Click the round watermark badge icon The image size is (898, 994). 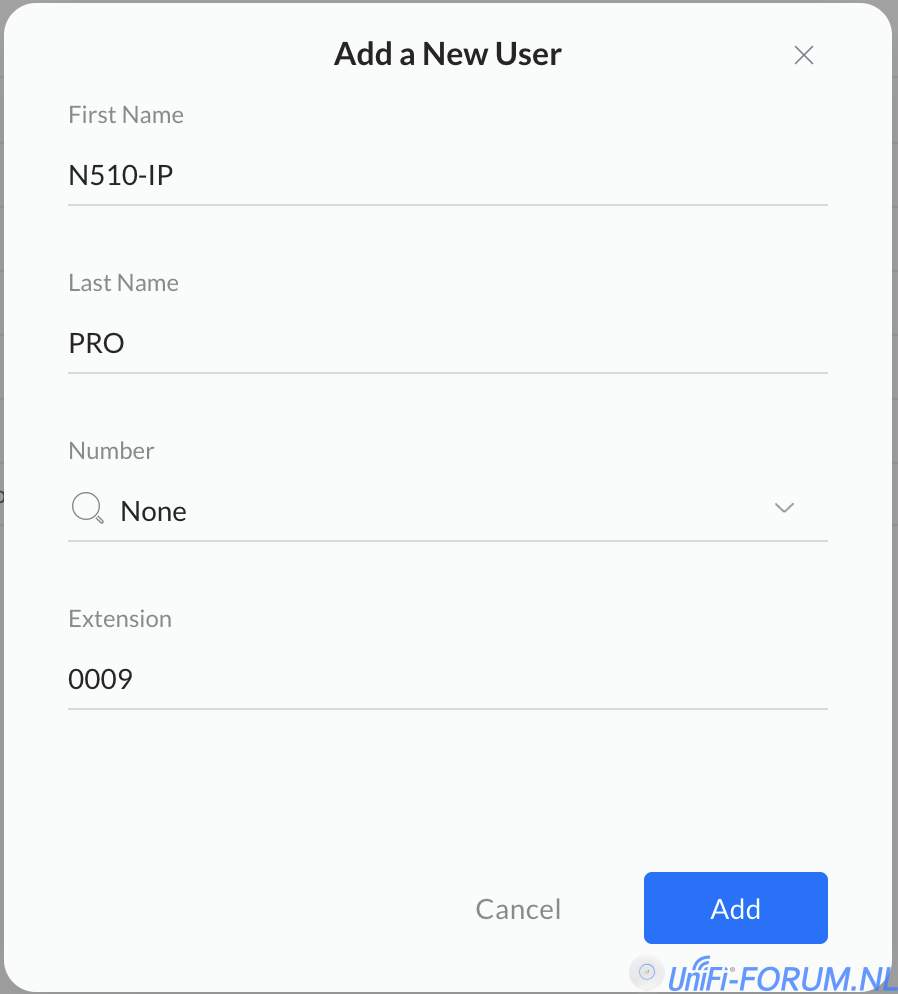646,971
